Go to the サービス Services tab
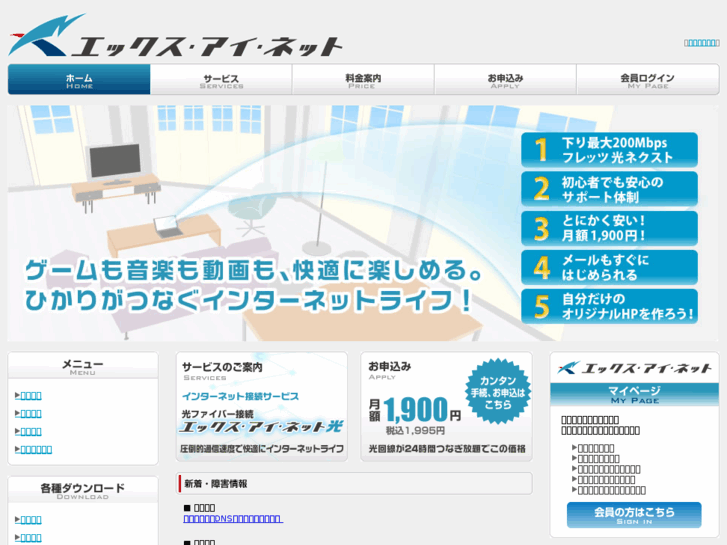Image resolution: width=727 pixels, height=545 pixels. click(x=221, y=80)
